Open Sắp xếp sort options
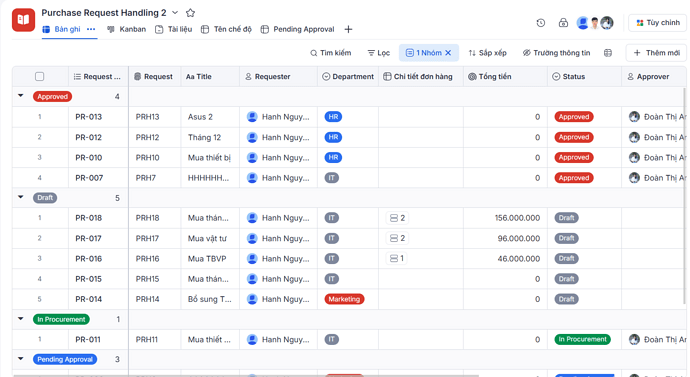This screenshot has width=690, height=377. pos(487,53)
